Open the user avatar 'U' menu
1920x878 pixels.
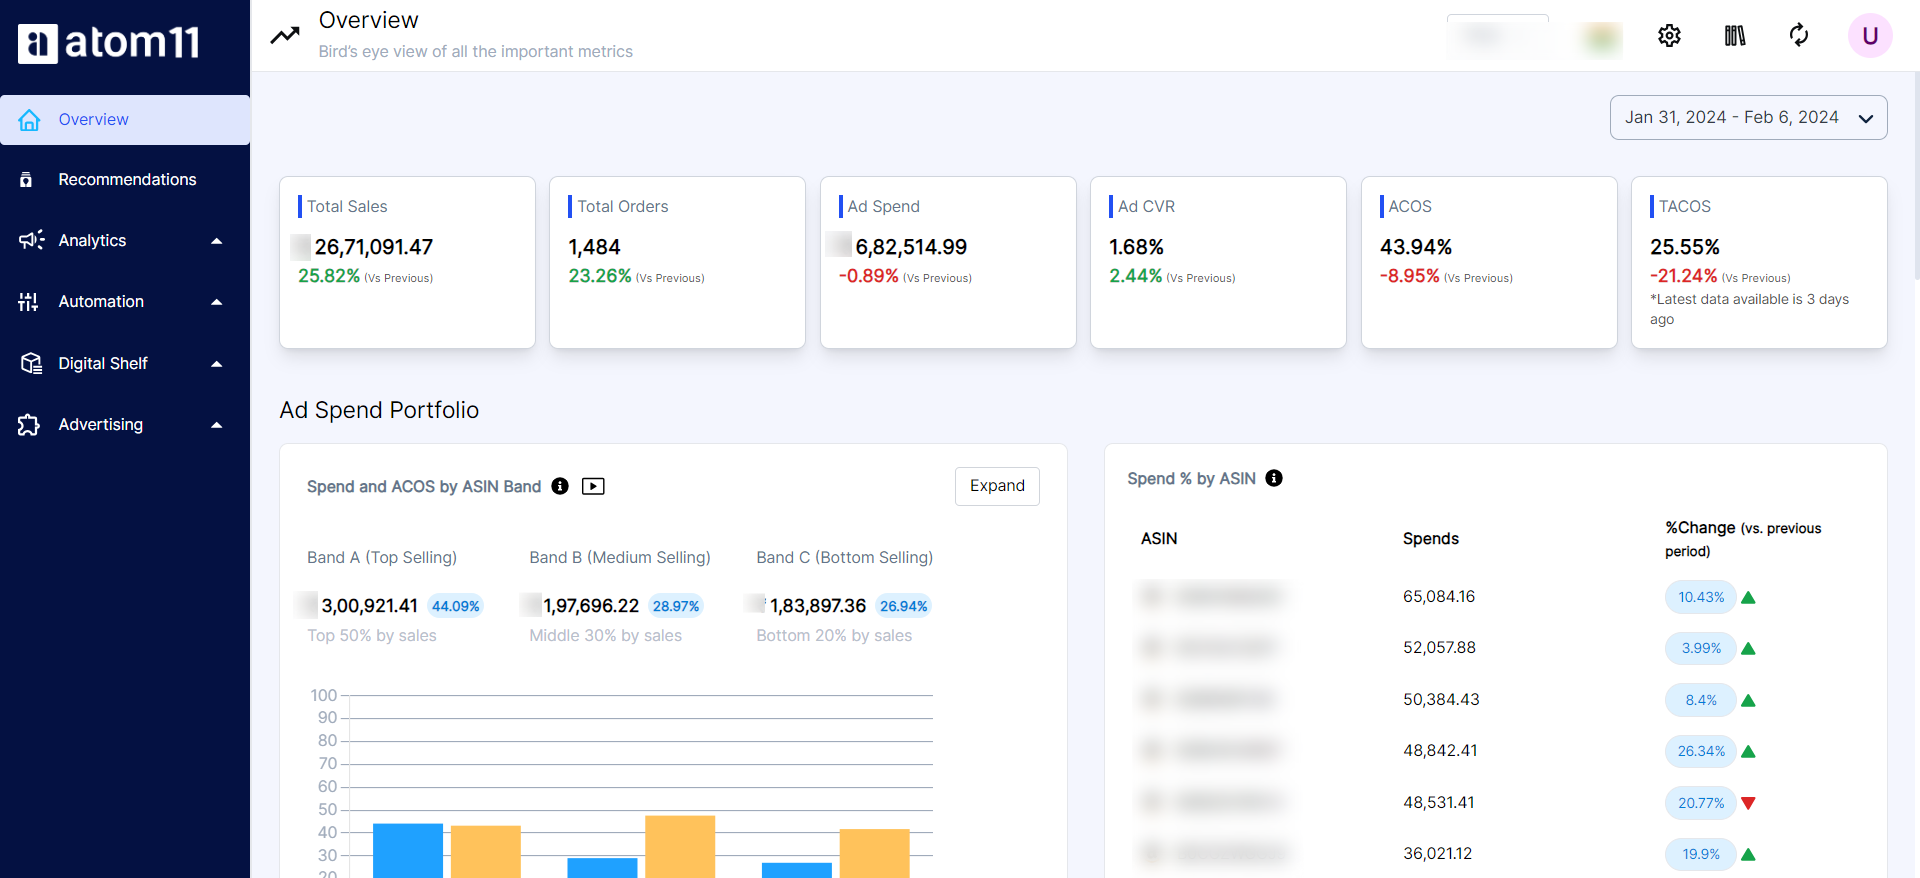(1869, 36)
